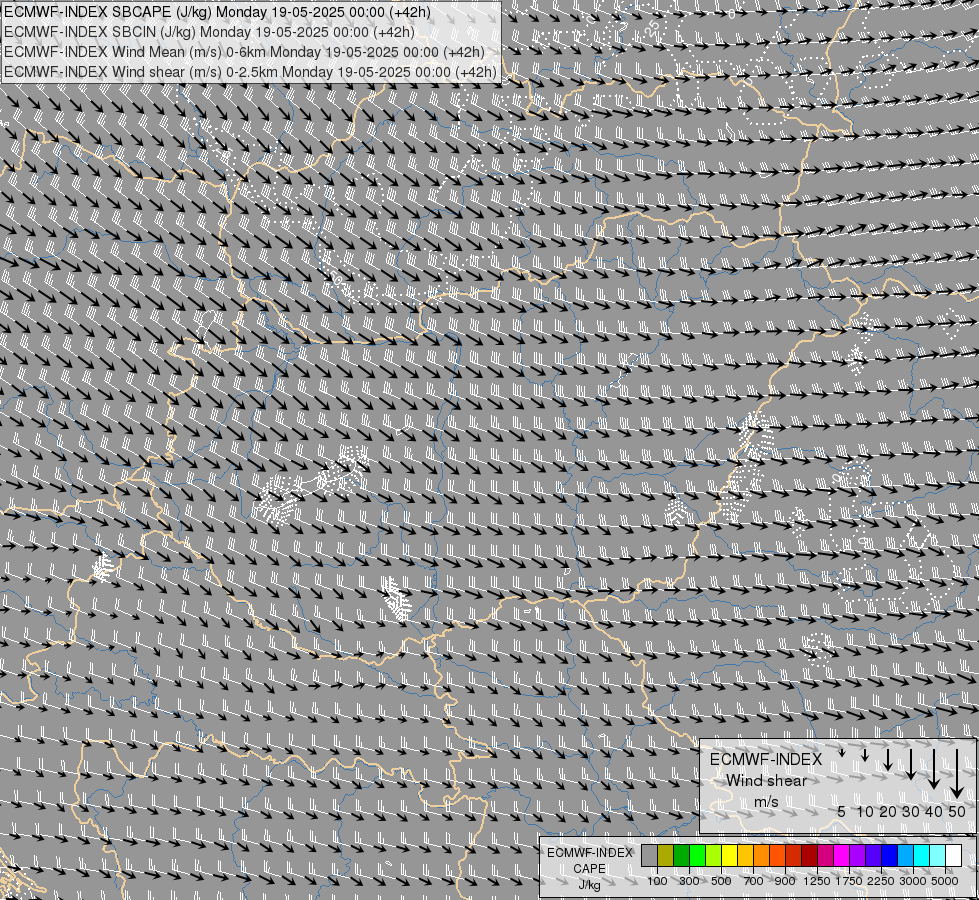Viewport: 979px width, 900px height.
Task: Click the 40 m/s wind shear arrow
Action: pyautogui.click(x=934, y=769)
